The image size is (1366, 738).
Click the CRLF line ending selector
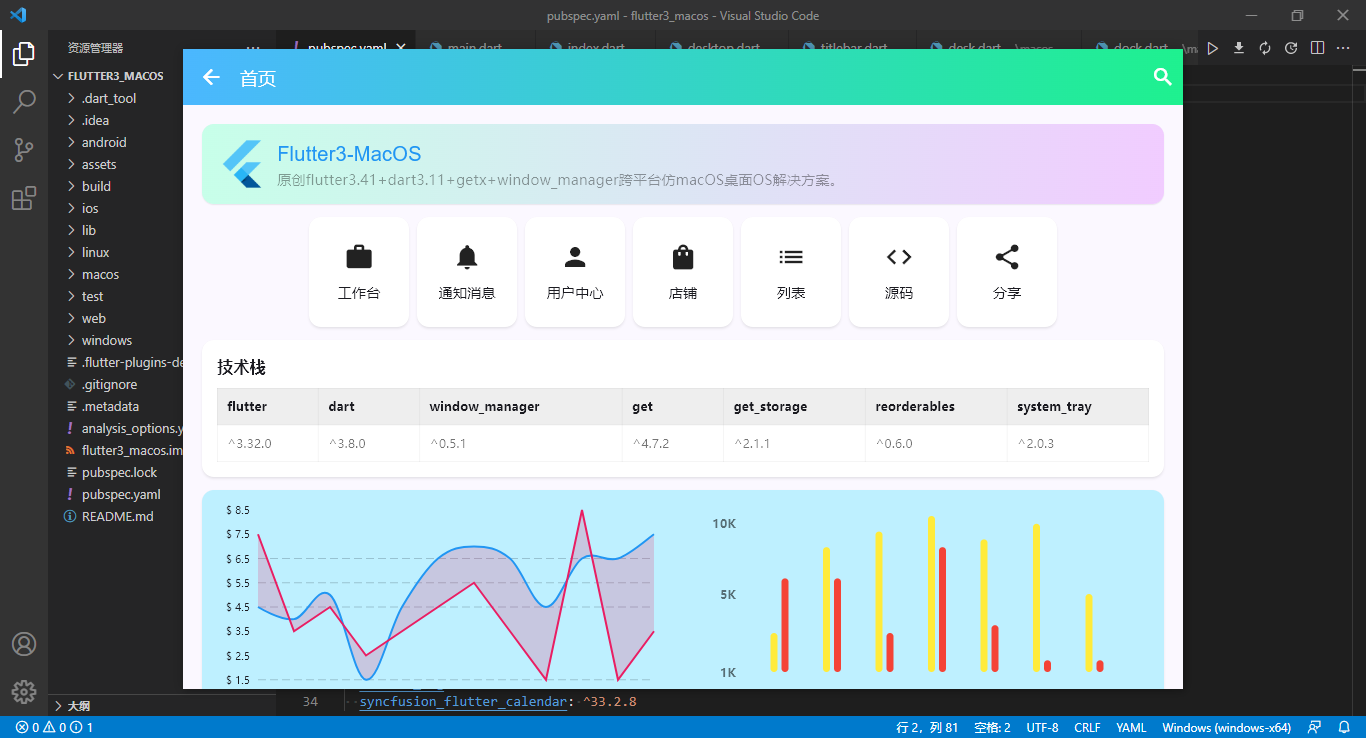pyautogui.click(x=1089, y=728)
